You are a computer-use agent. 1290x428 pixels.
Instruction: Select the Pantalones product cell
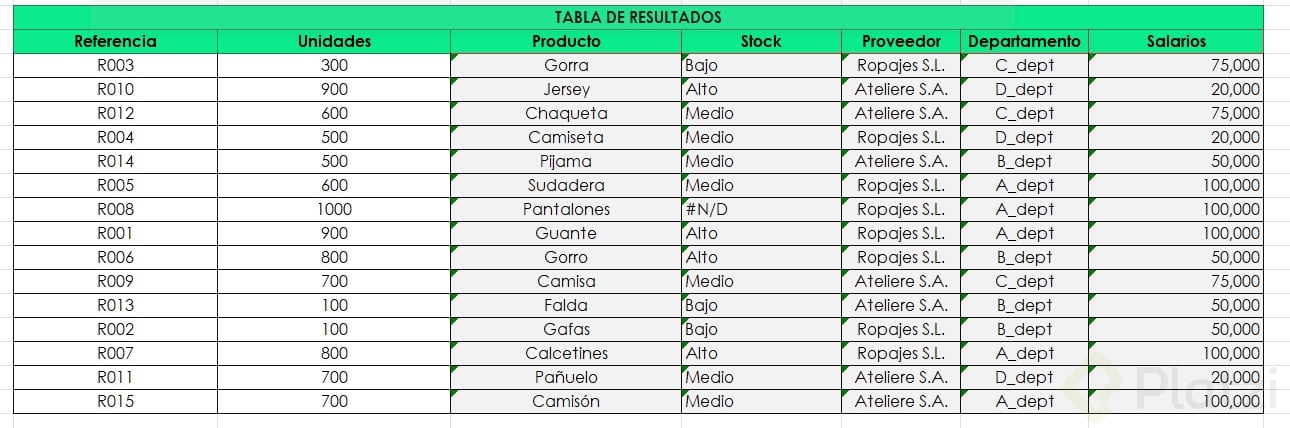[x=566, y=210]
